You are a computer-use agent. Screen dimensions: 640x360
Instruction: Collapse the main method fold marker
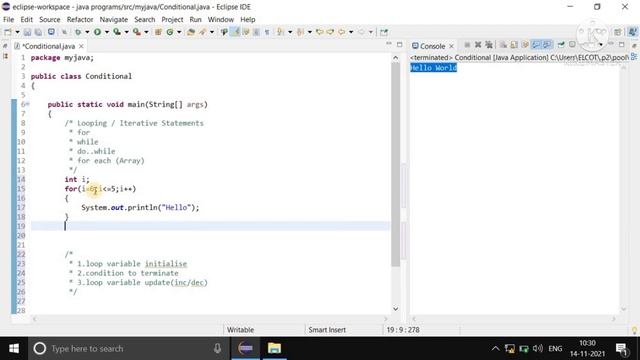pos(28,104)
